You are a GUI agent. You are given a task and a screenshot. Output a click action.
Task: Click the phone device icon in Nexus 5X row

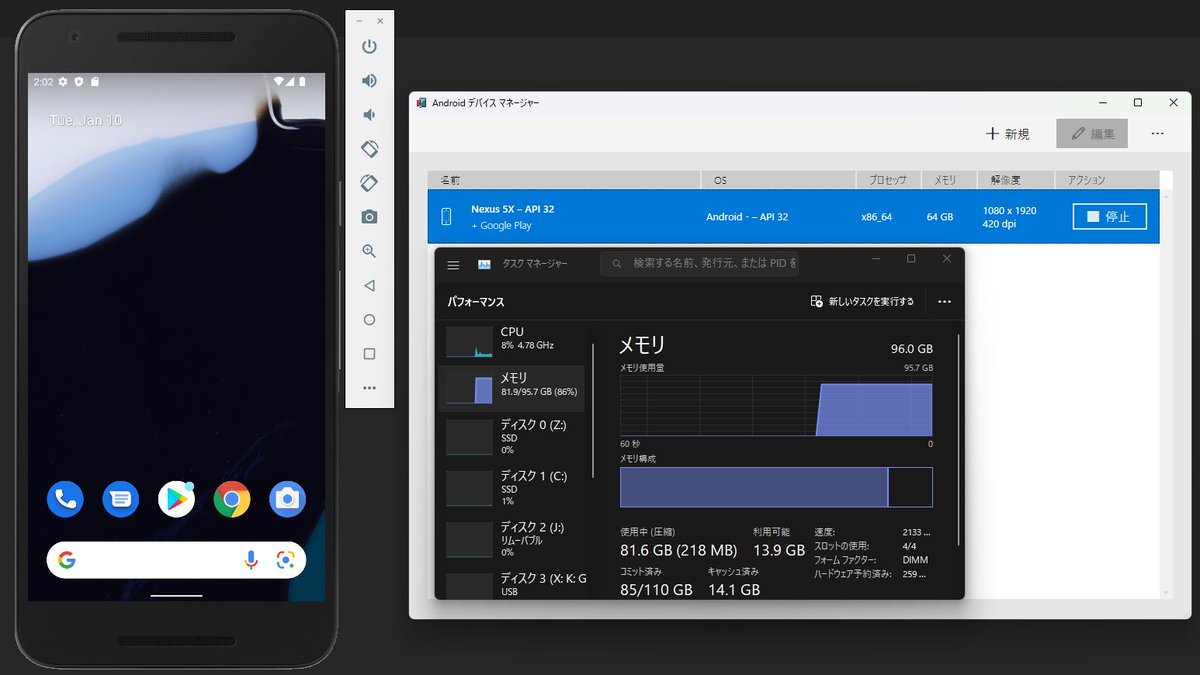[446, 216]
